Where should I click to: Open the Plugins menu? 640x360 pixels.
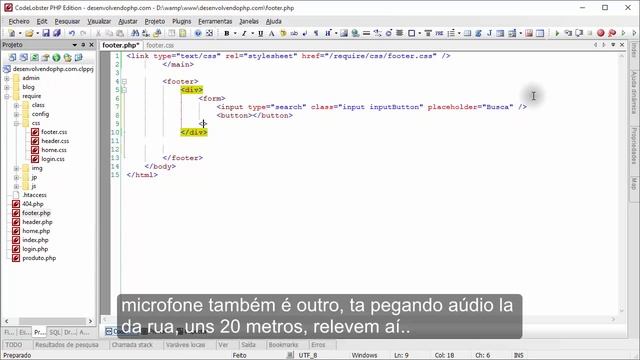[181, 21]
